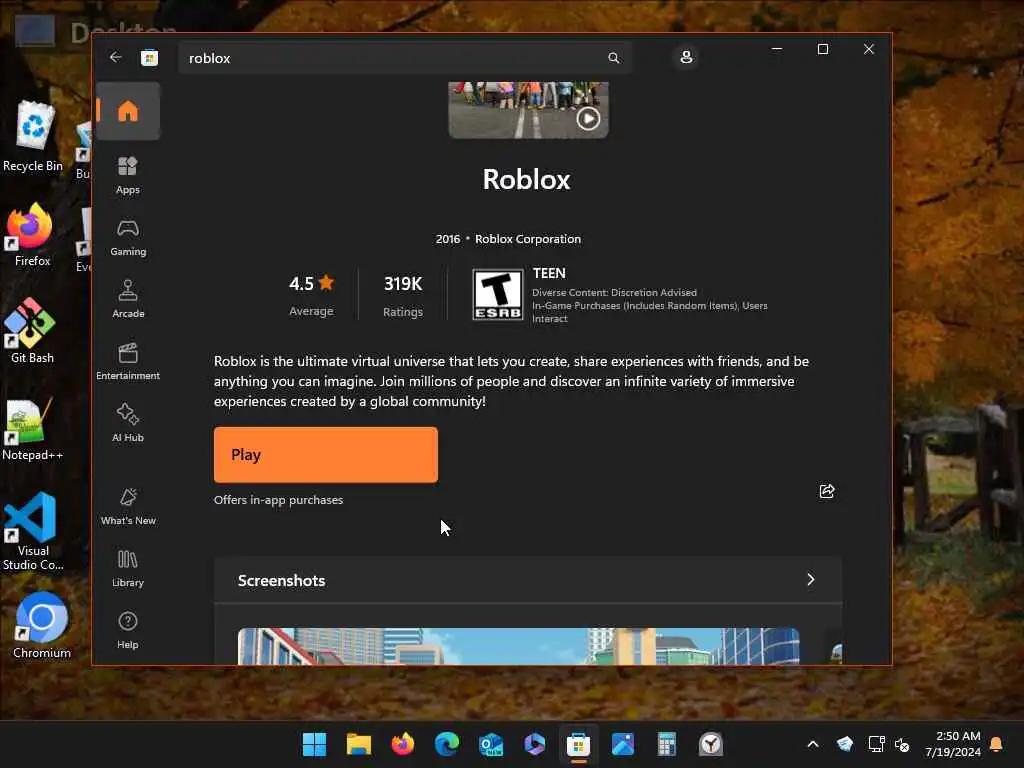Open Calculator from the taskbar
Screen dimensions: 1024x768
667,744
